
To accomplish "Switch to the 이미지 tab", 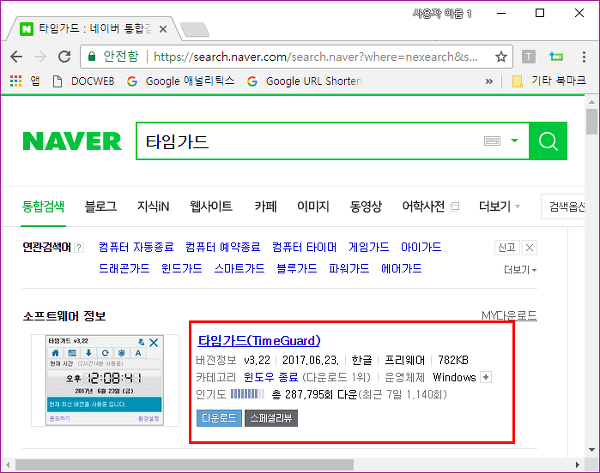I will point(313,207).
